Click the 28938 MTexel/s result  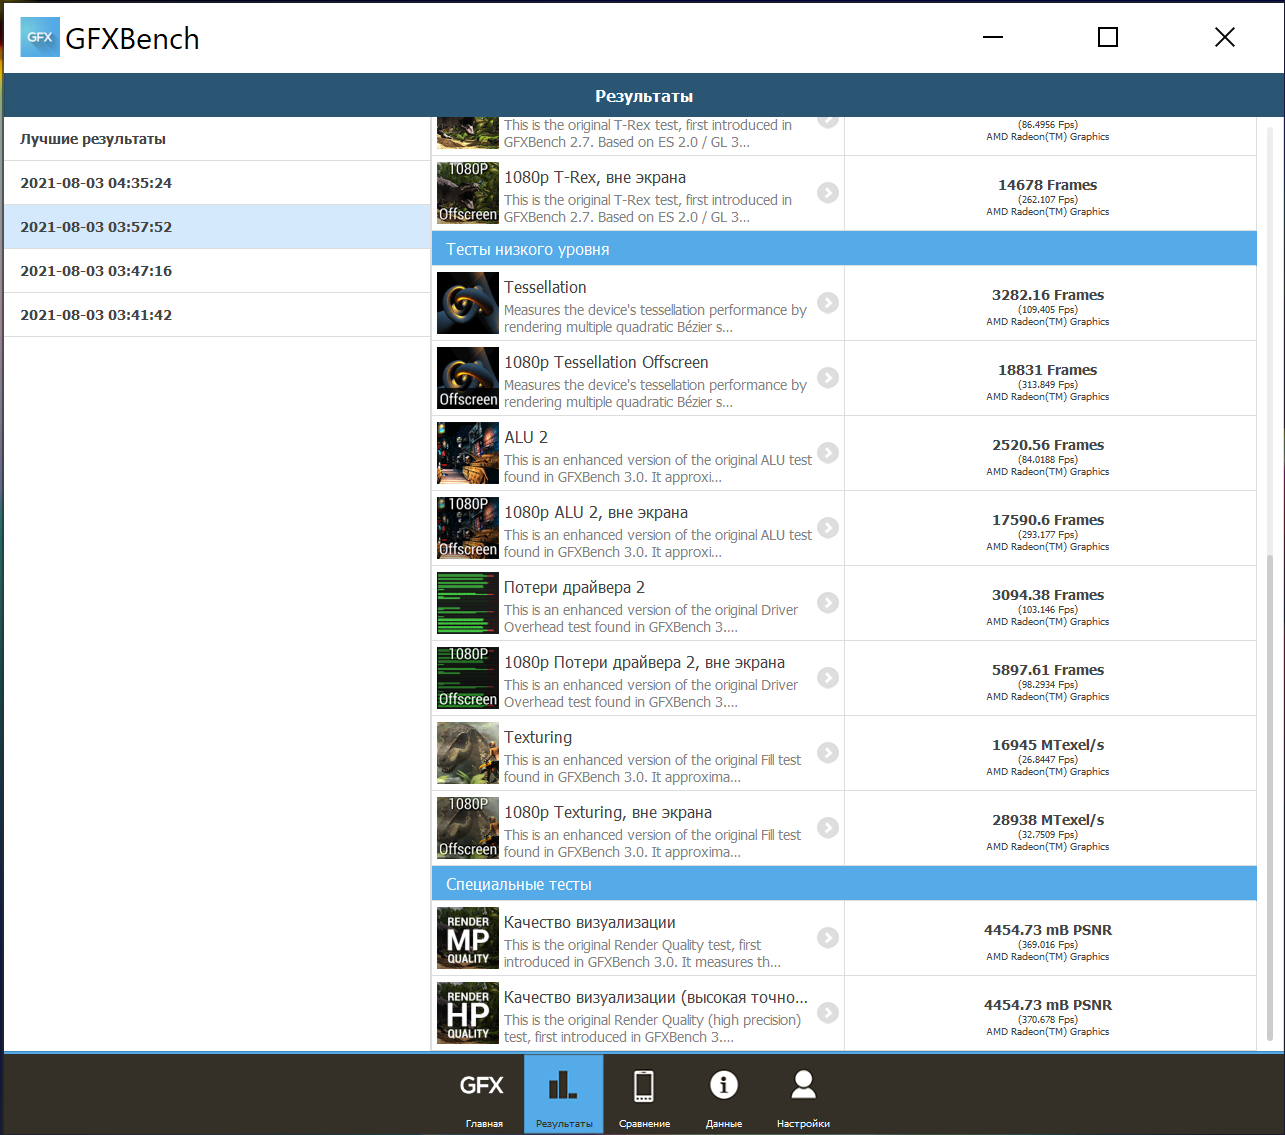[x=1048, y=820]
